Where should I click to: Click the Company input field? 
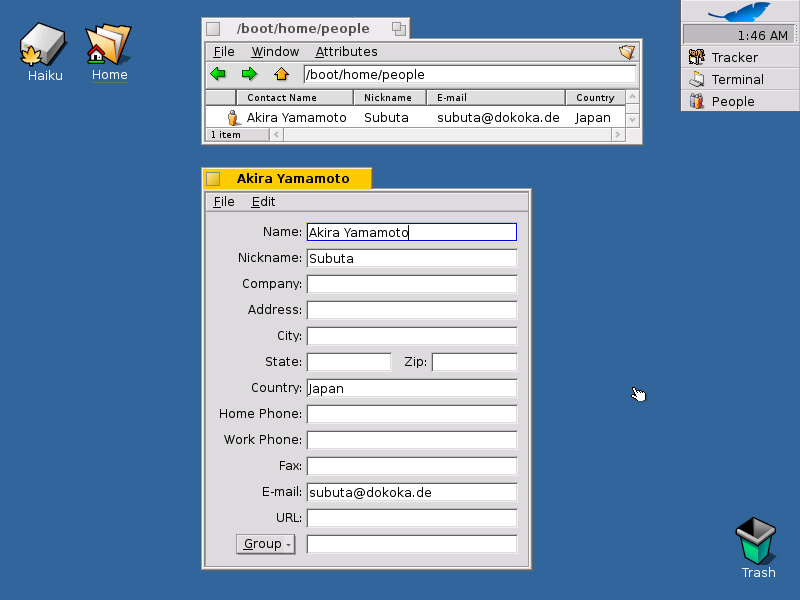(x=411, y=284)
